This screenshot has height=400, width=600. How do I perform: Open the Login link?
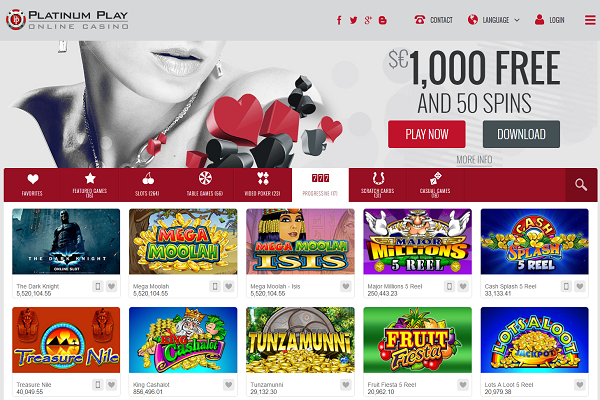(x=549, y=20)
